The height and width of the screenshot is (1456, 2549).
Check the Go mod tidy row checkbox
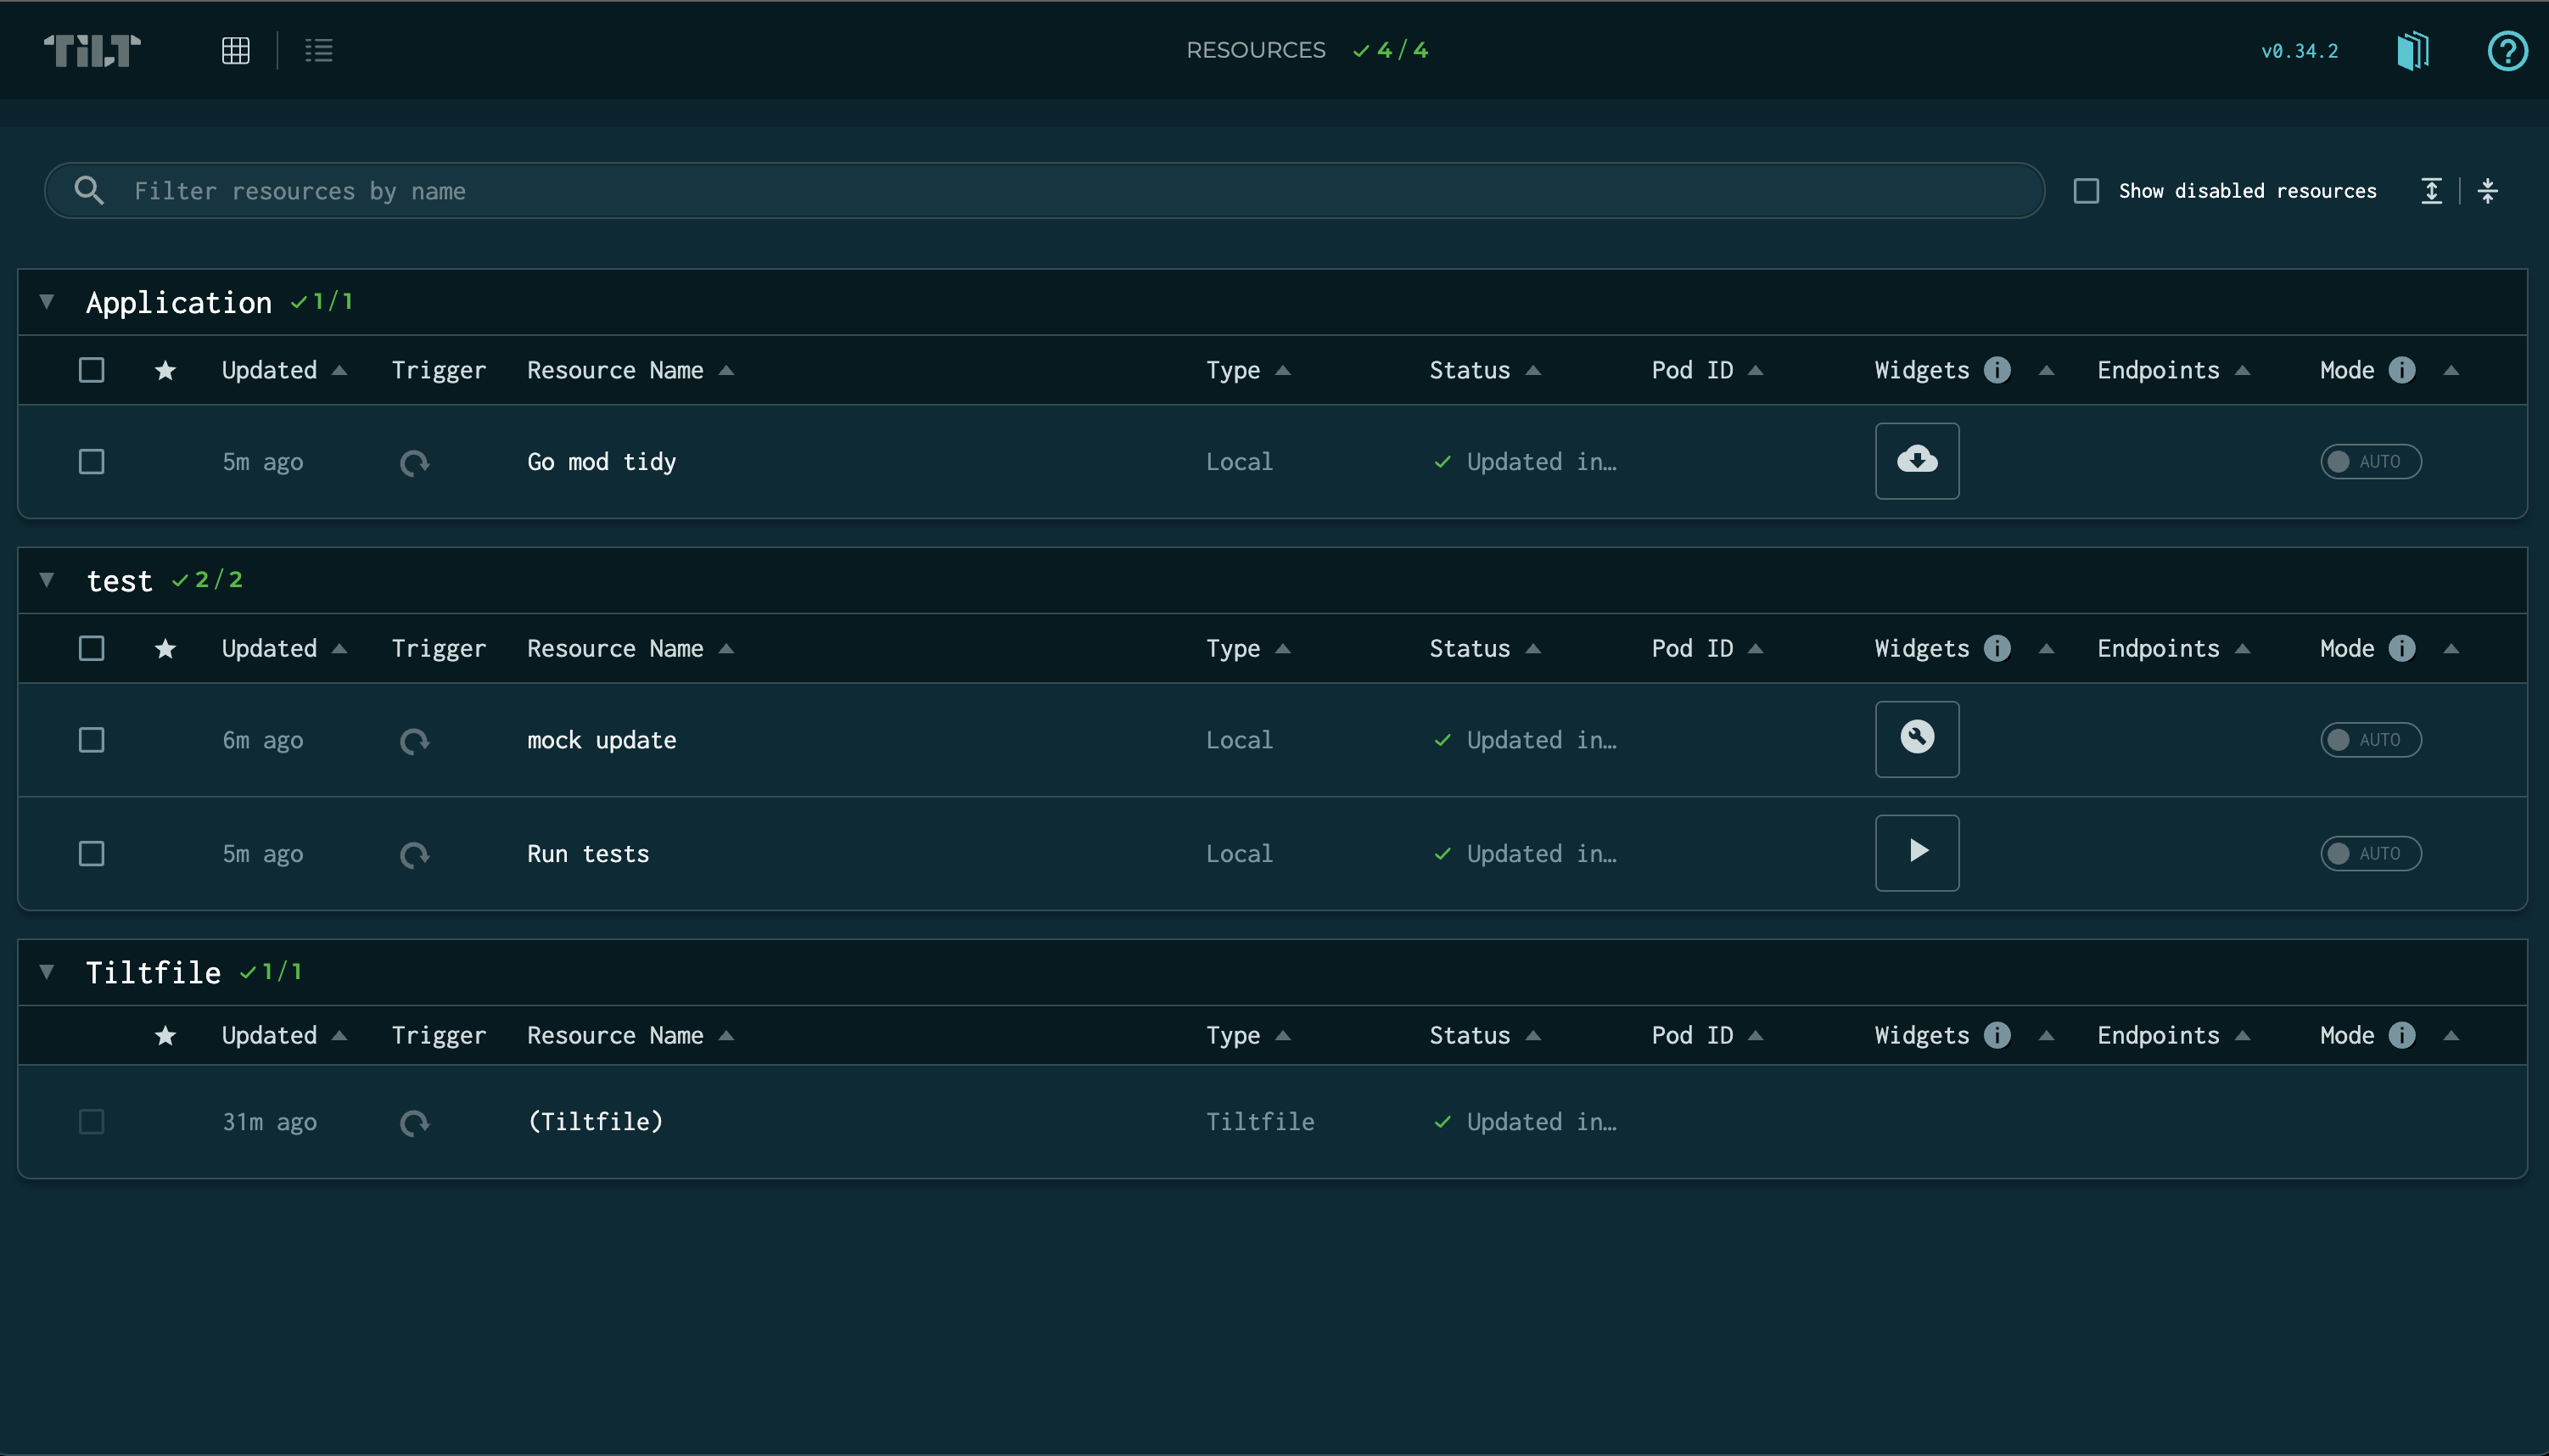click(x=91, y=461)
